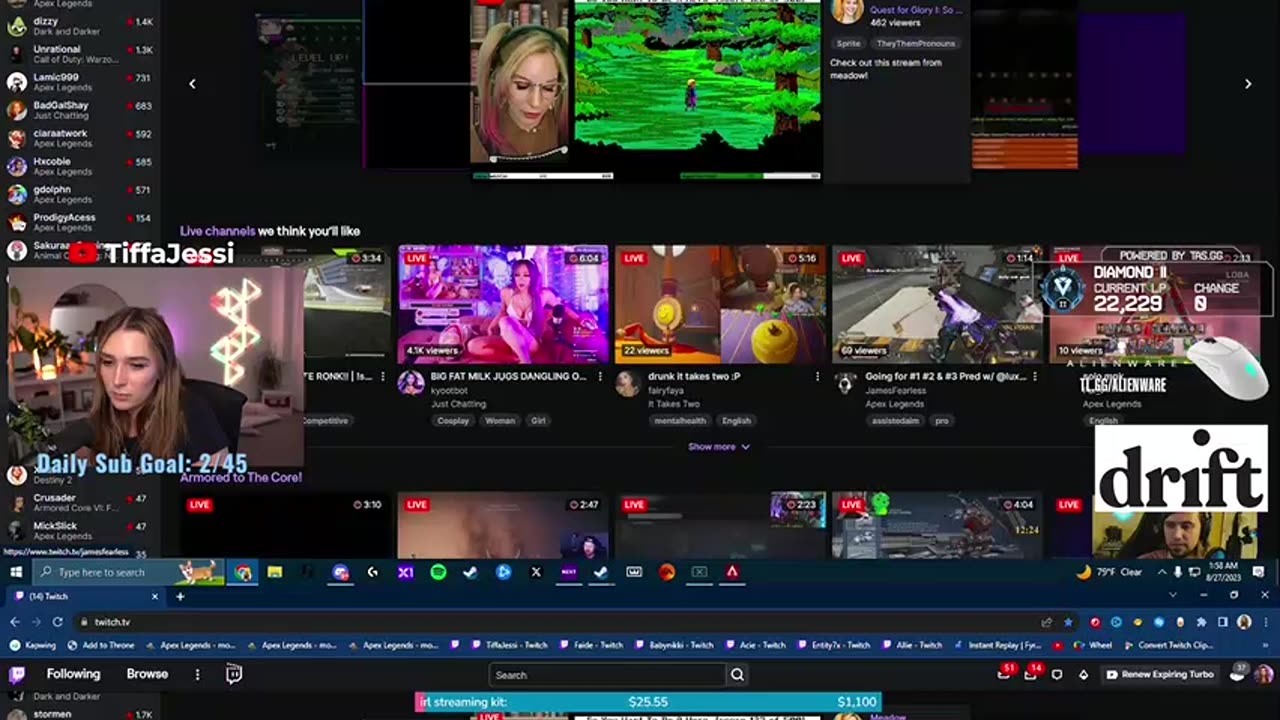Open the featured Quest for Glory stream video
Viewport: 1280px width, 720px height.
coord(646,90)
